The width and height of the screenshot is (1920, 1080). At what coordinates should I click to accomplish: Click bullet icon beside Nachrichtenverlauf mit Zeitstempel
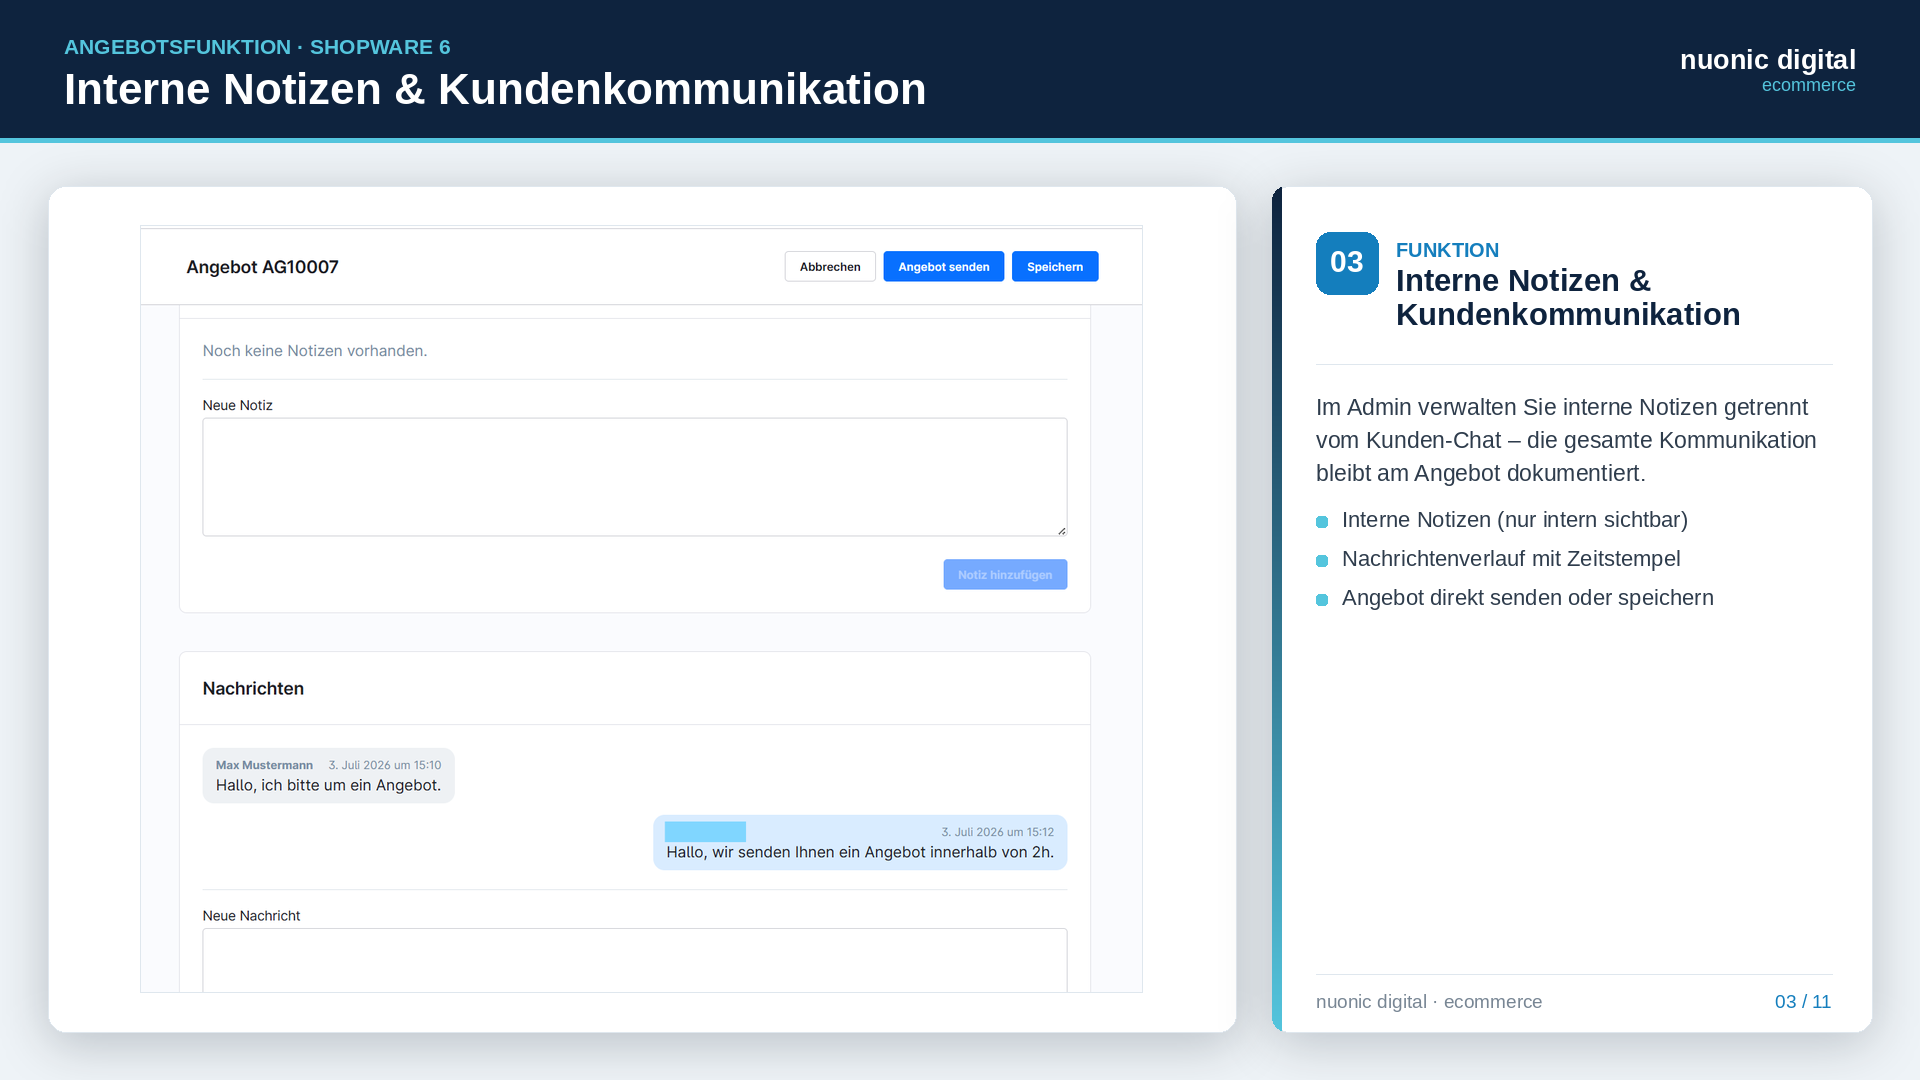pos(1322,561)
